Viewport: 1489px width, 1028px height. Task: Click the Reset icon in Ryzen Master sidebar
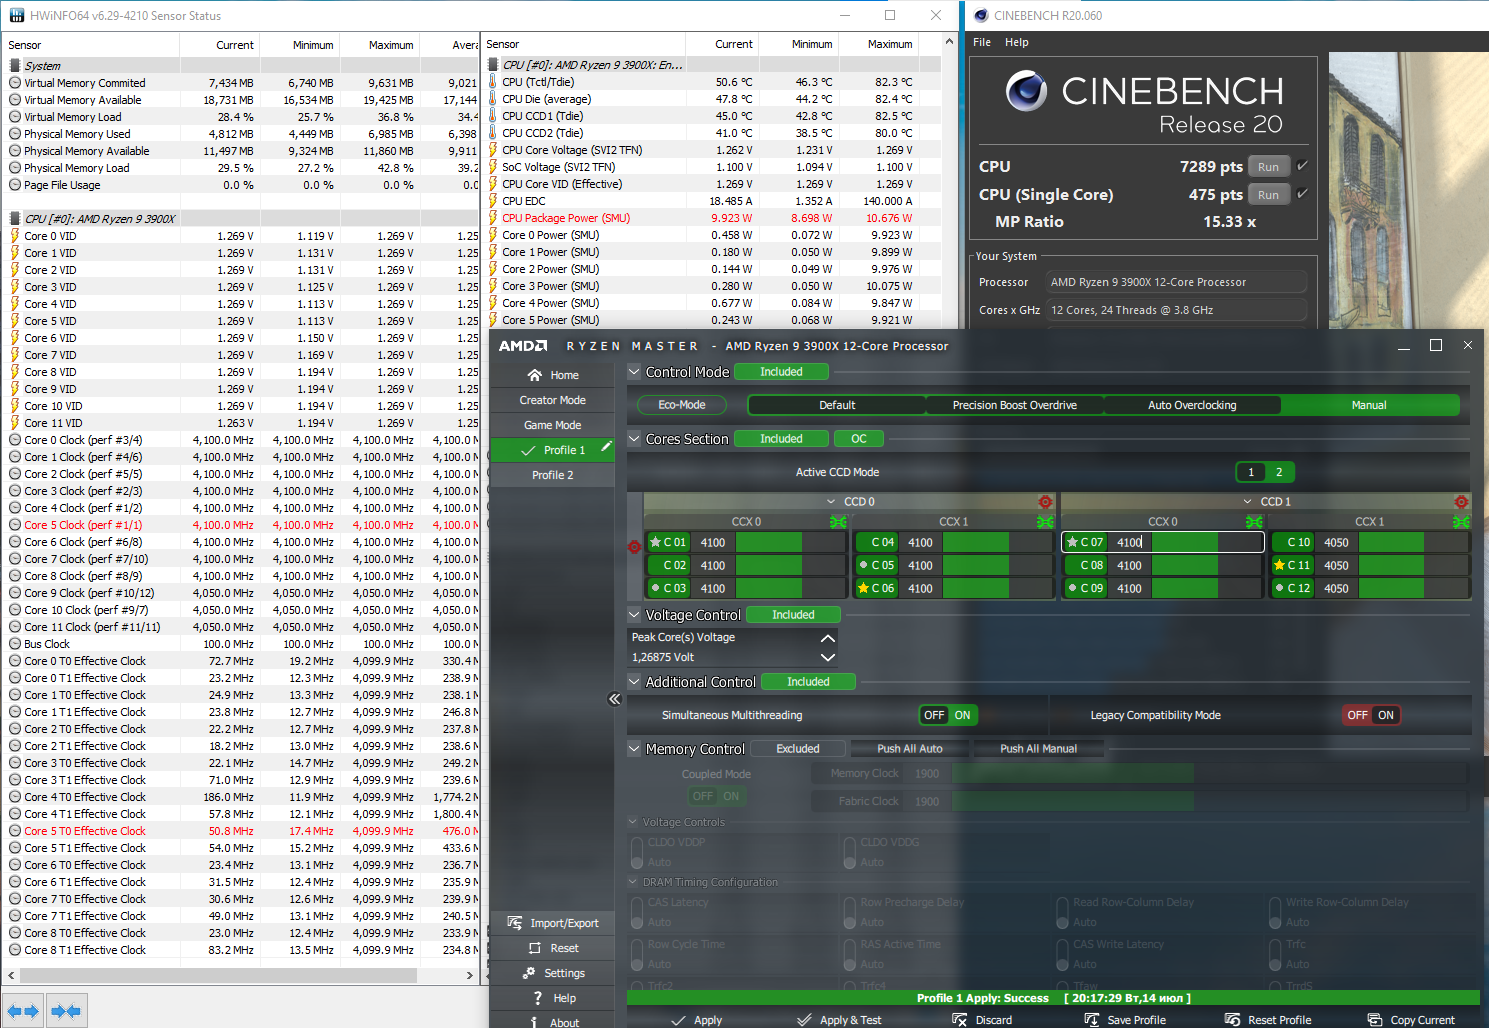pos(535,948)
